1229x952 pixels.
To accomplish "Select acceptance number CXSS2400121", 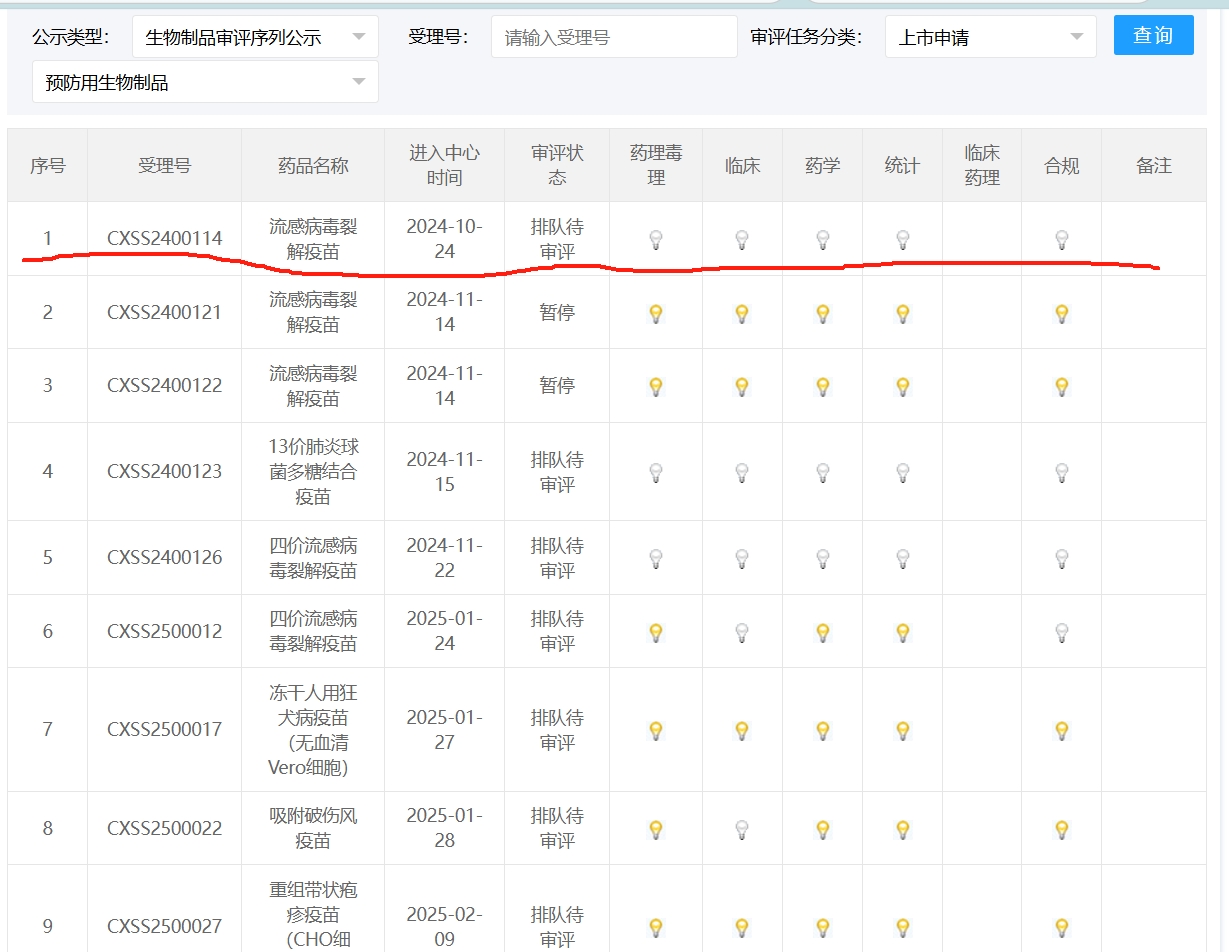I will tap(165, 313).
